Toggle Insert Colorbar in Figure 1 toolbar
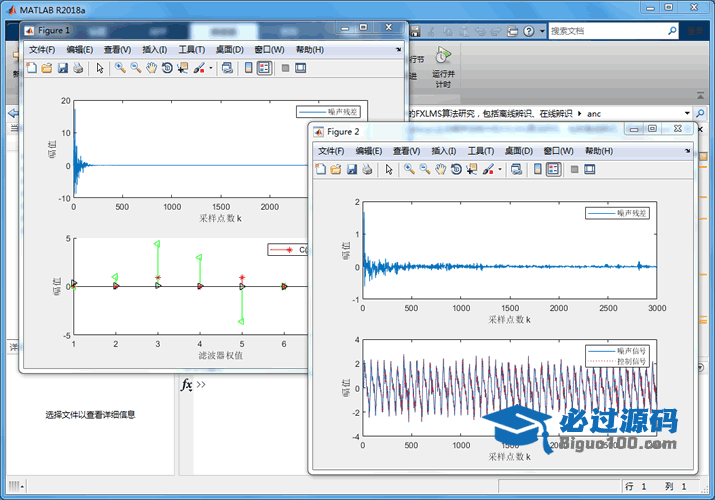The width and height of the screenshot is (715, 500). click(246, 68)
